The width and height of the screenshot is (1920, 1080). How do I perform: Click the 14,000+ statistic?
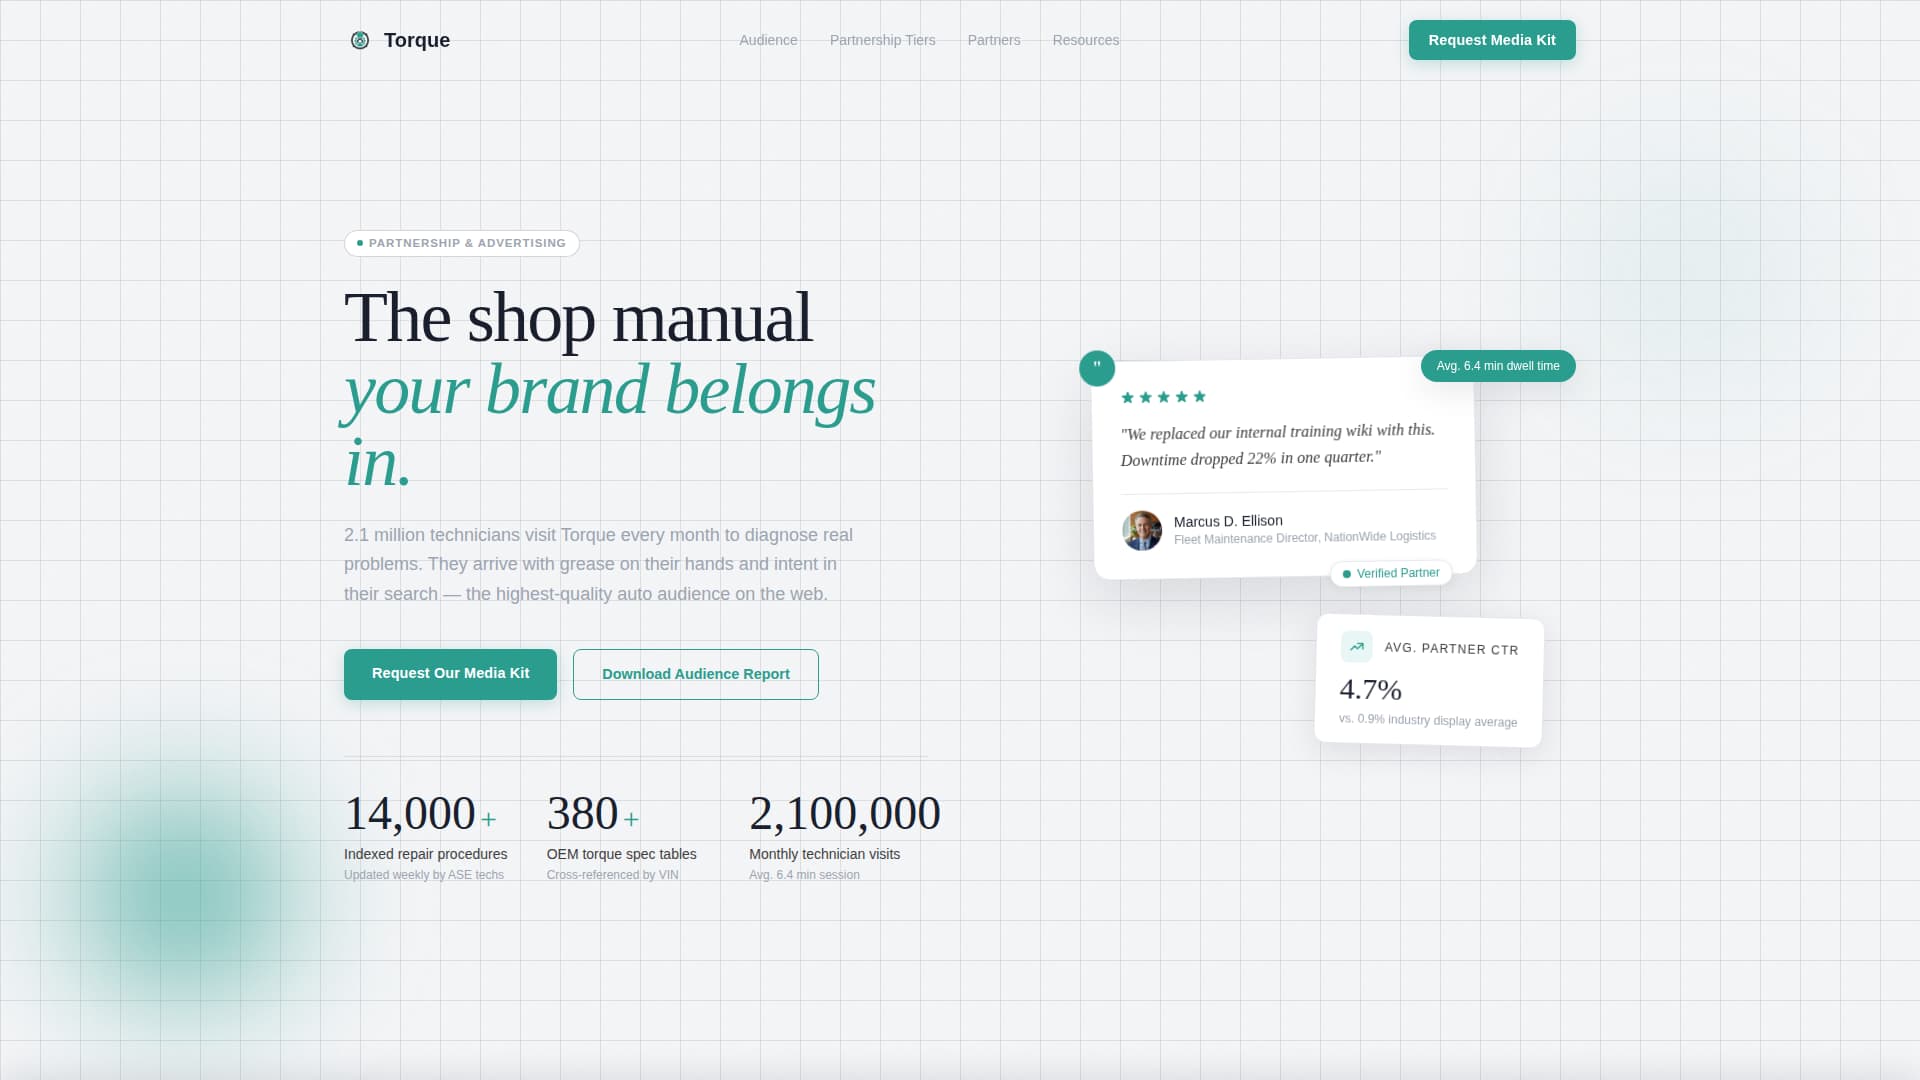420,813
